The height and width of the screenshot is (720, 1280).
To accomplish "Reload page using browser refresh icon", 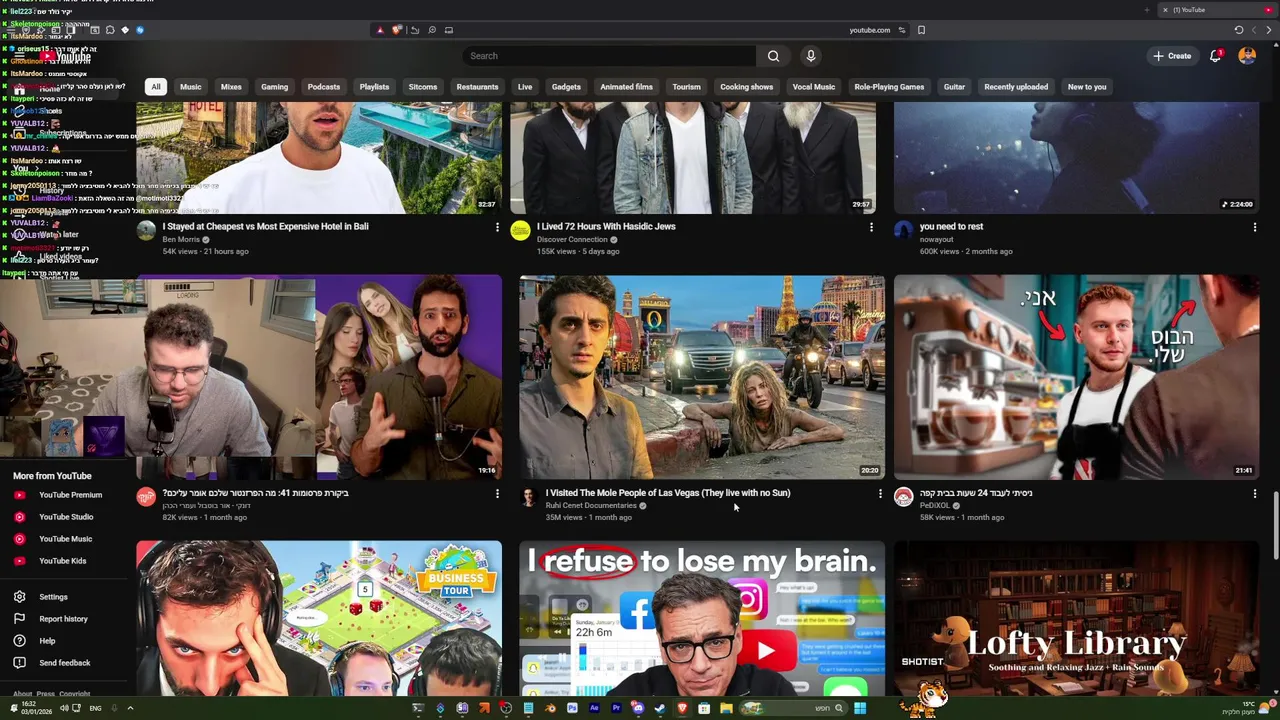I will [x=1239, y=30].
